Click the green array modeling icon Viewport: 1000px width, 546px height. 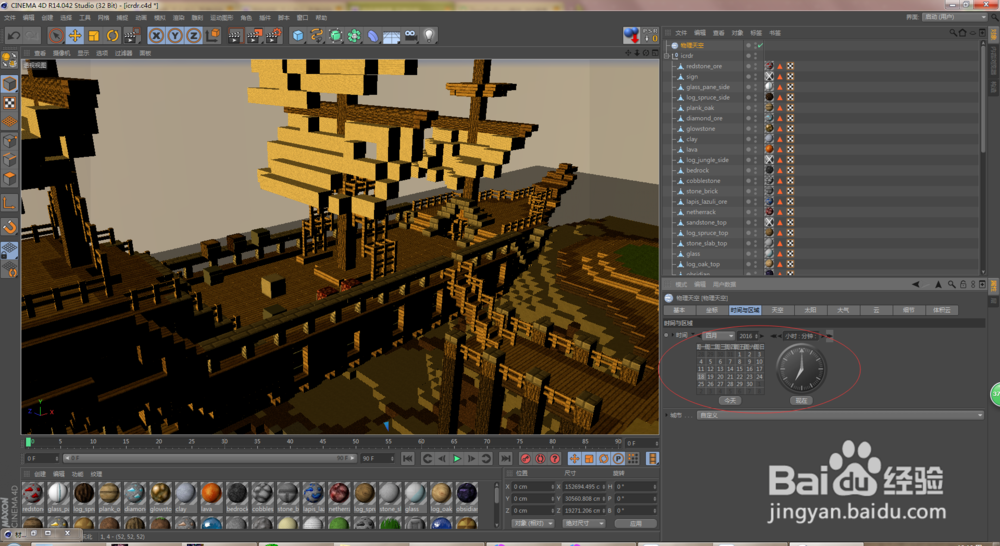(354, 36)
